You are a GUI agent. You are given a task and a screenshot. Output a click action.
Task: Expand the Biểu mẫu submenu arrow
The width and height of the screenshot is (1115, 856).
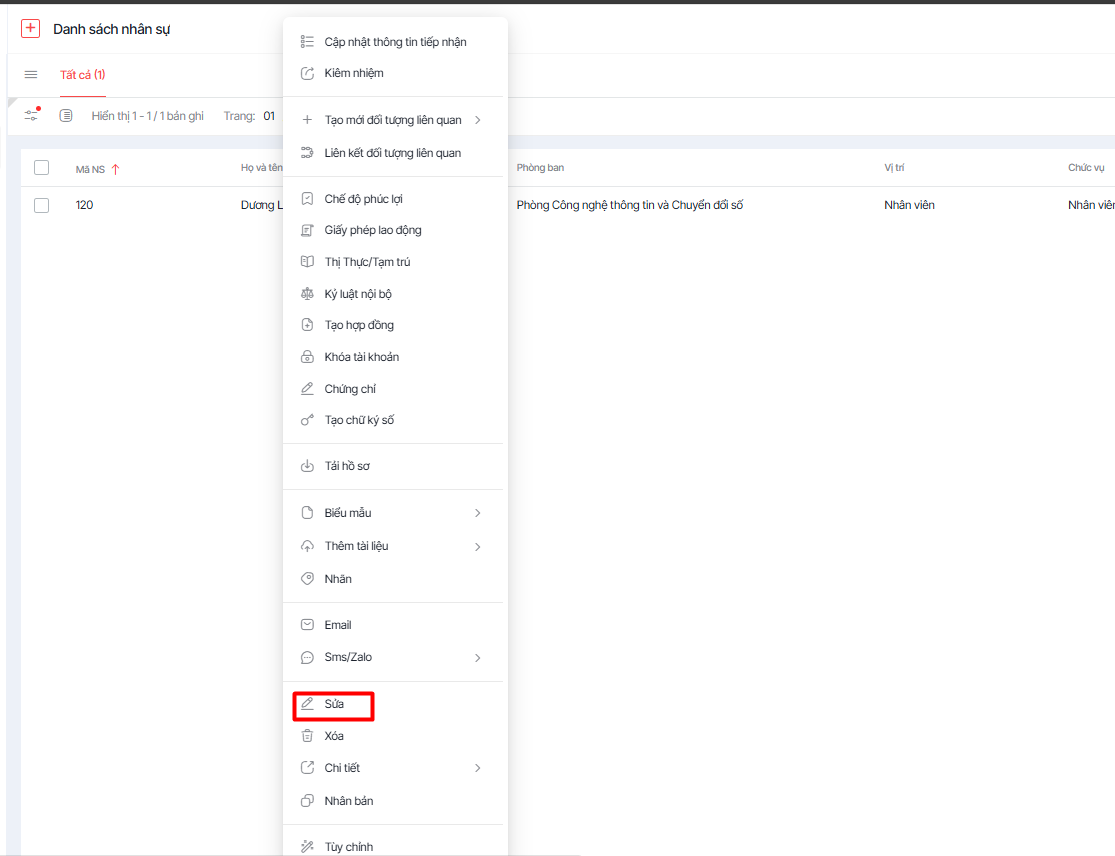click(x=477, y=513)
